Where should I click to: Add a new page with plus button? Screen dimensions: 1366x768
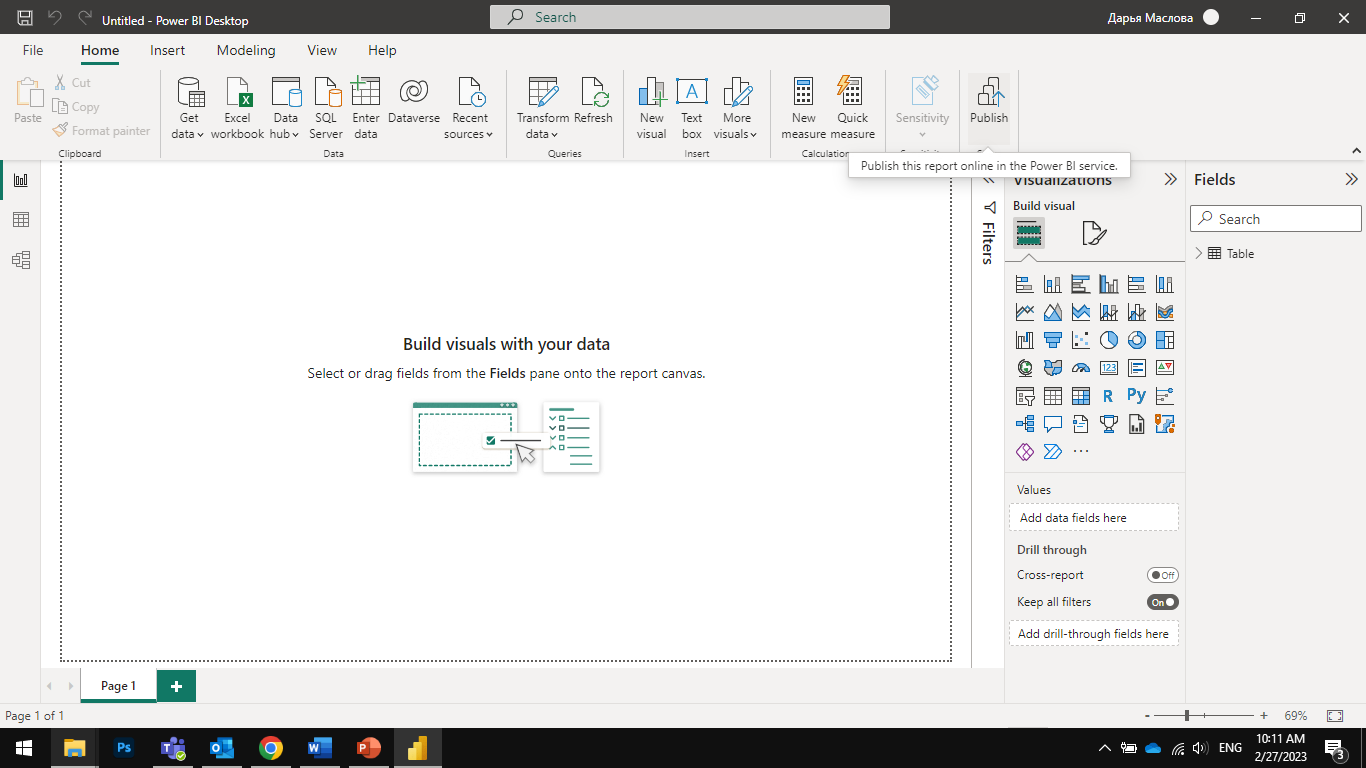tap(177, 686)
